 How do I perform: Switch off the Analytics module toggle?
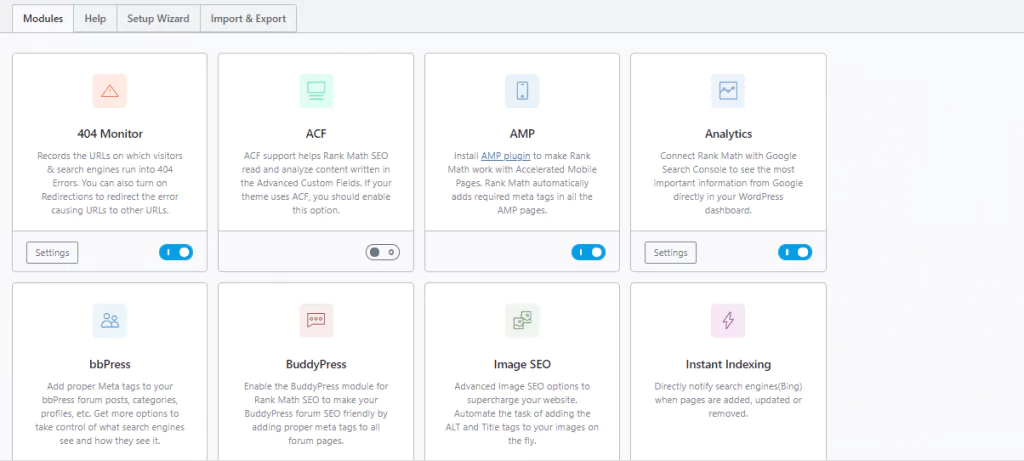tap(795, 252)
